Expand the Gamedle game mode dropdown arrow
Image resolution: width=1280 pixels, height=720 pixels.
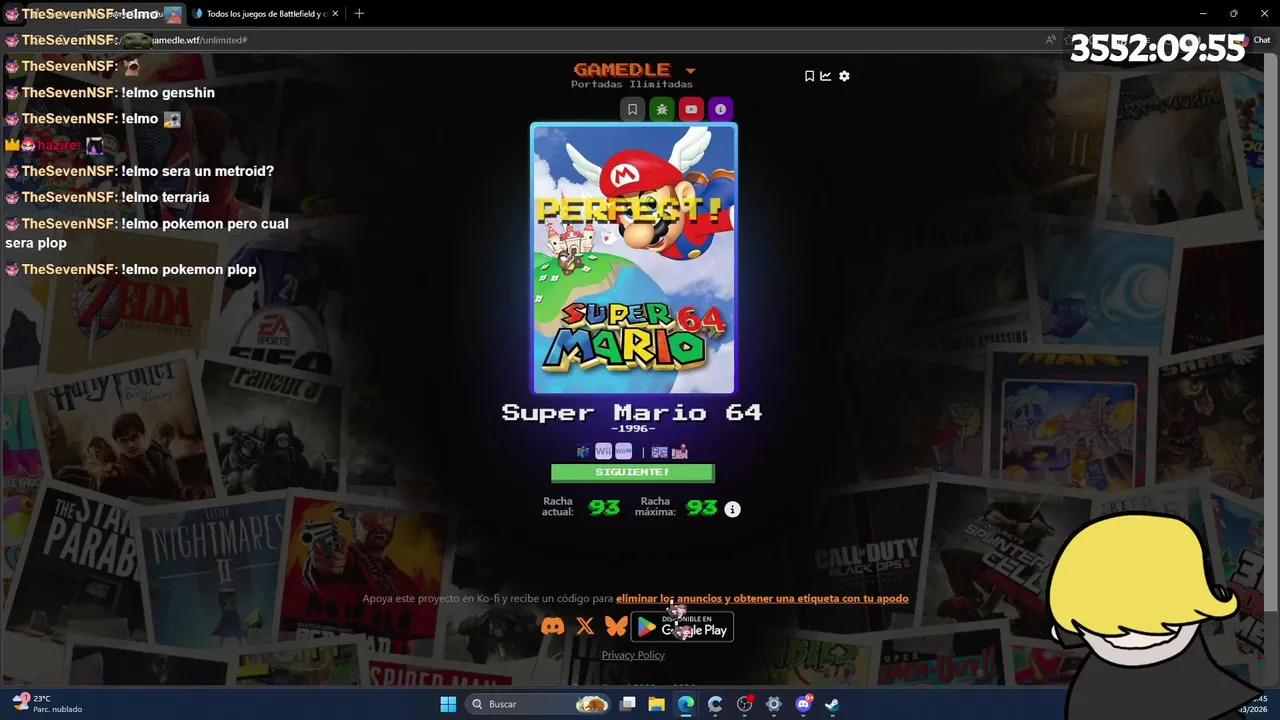(x=690, y=71)
